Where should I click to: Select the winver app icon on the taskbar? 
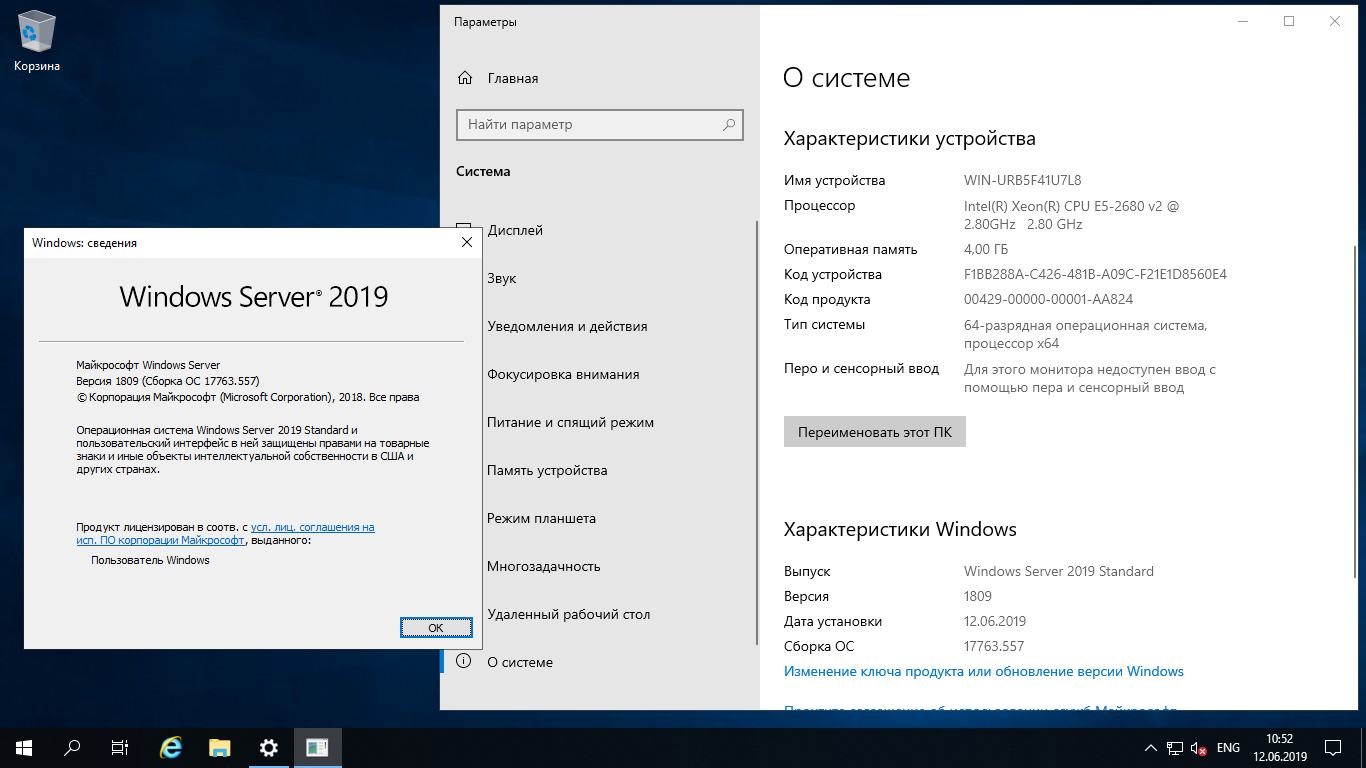tap(317, 747)
